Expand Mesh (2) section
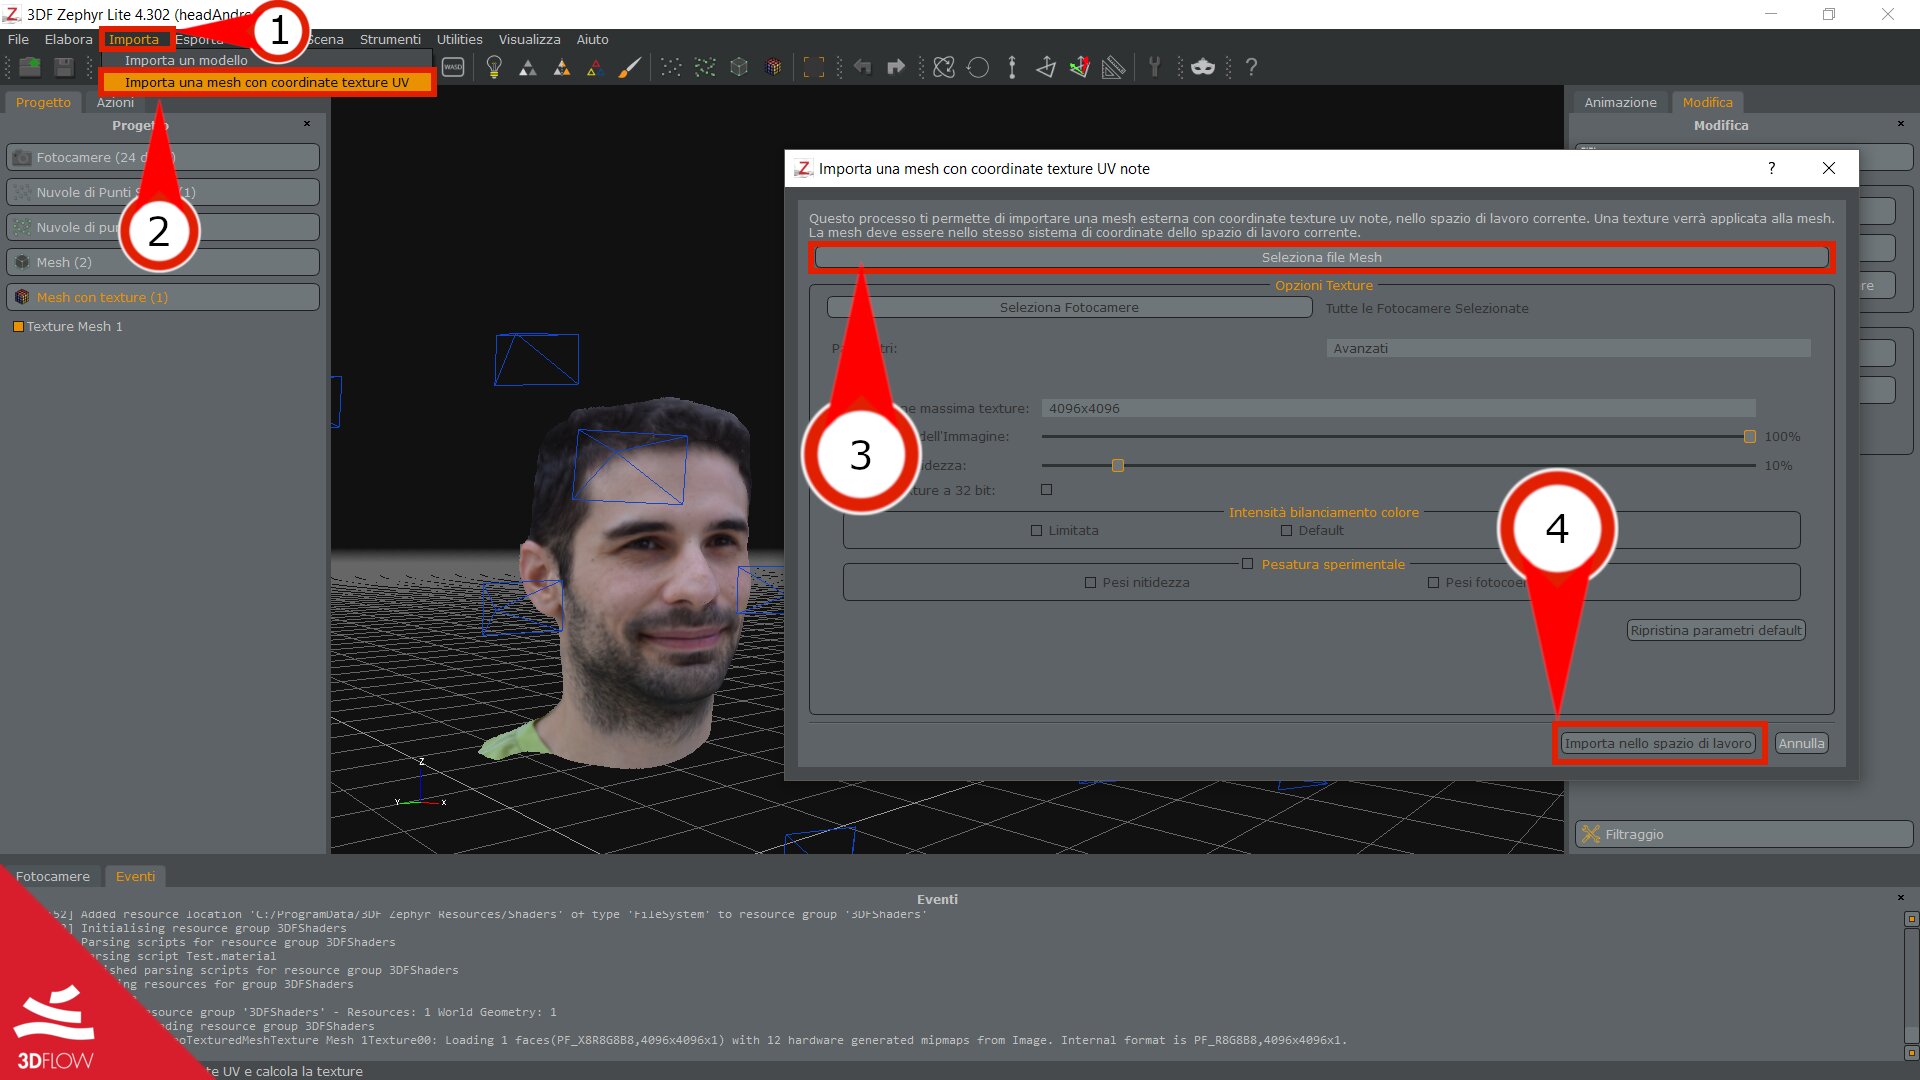This screenshot has width=1920, height=1080. pyautogui.click(x=163, y=262)
